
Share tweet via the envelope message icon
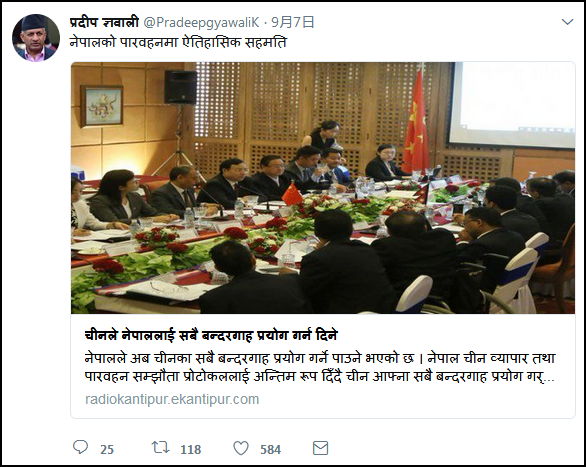320,448
